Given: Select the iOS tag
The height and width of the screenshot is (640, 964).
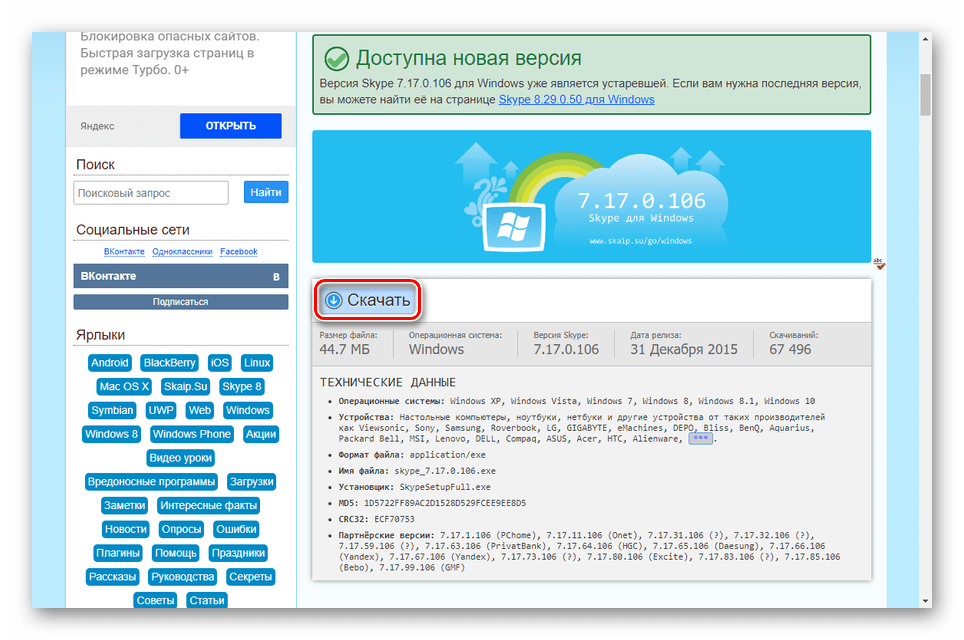Looking at the screenshot, I should [x=219, y=363].
